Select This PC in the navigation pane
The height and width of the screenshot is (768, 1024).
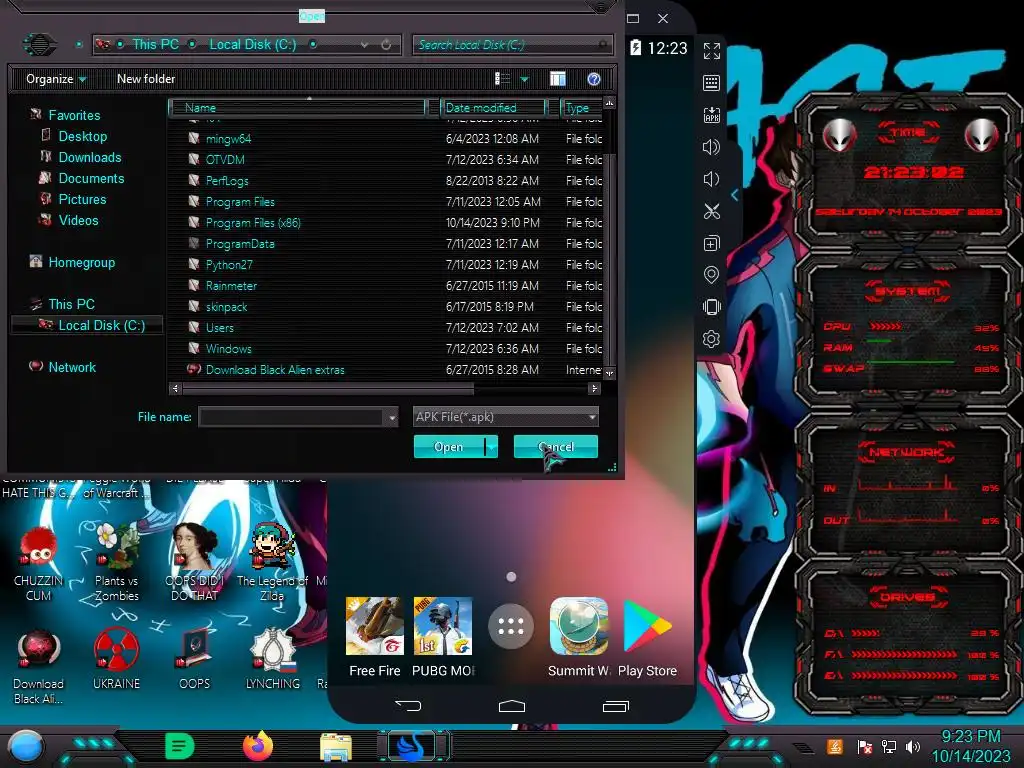click(71, 304)
